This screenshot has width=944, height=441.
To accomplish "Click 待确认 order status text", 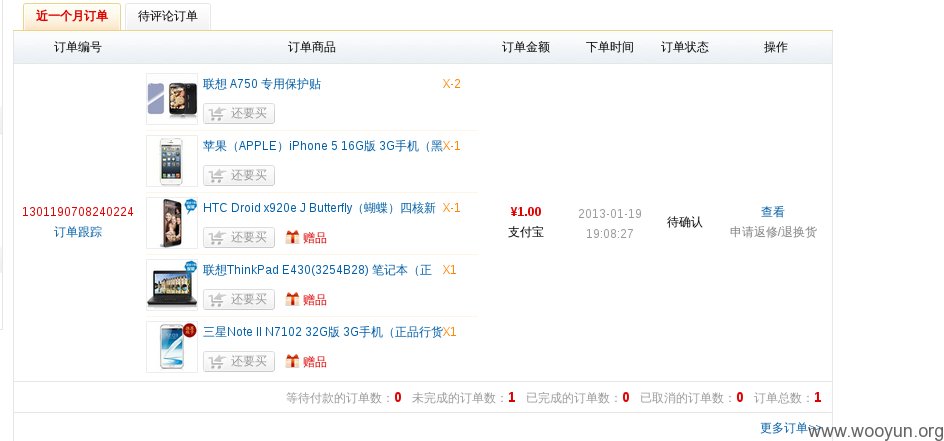I will point(685,222).
